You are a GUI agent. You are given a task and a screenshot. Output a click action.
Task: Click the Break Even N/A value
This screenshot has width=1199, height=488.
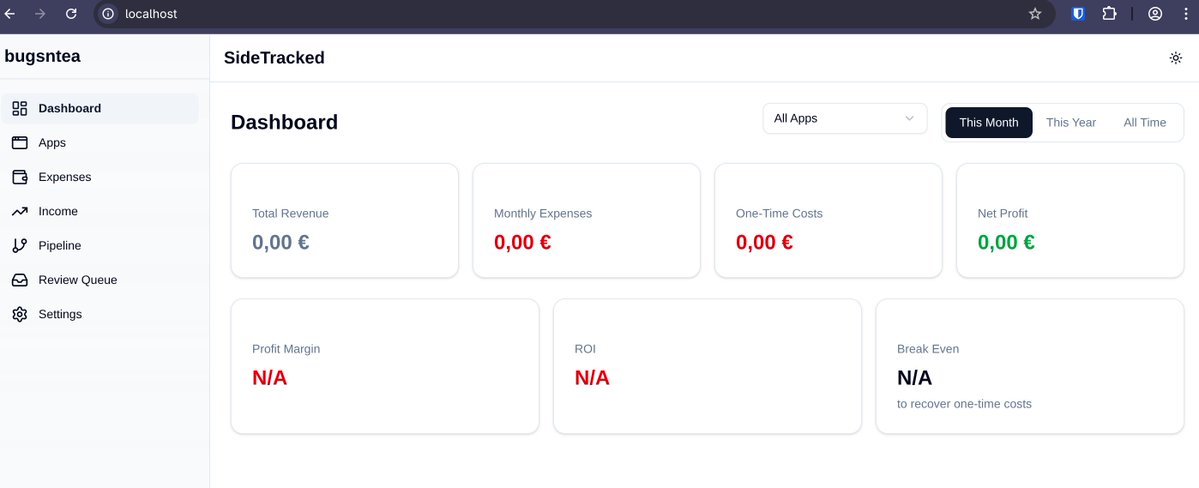[x=915, y=378]
